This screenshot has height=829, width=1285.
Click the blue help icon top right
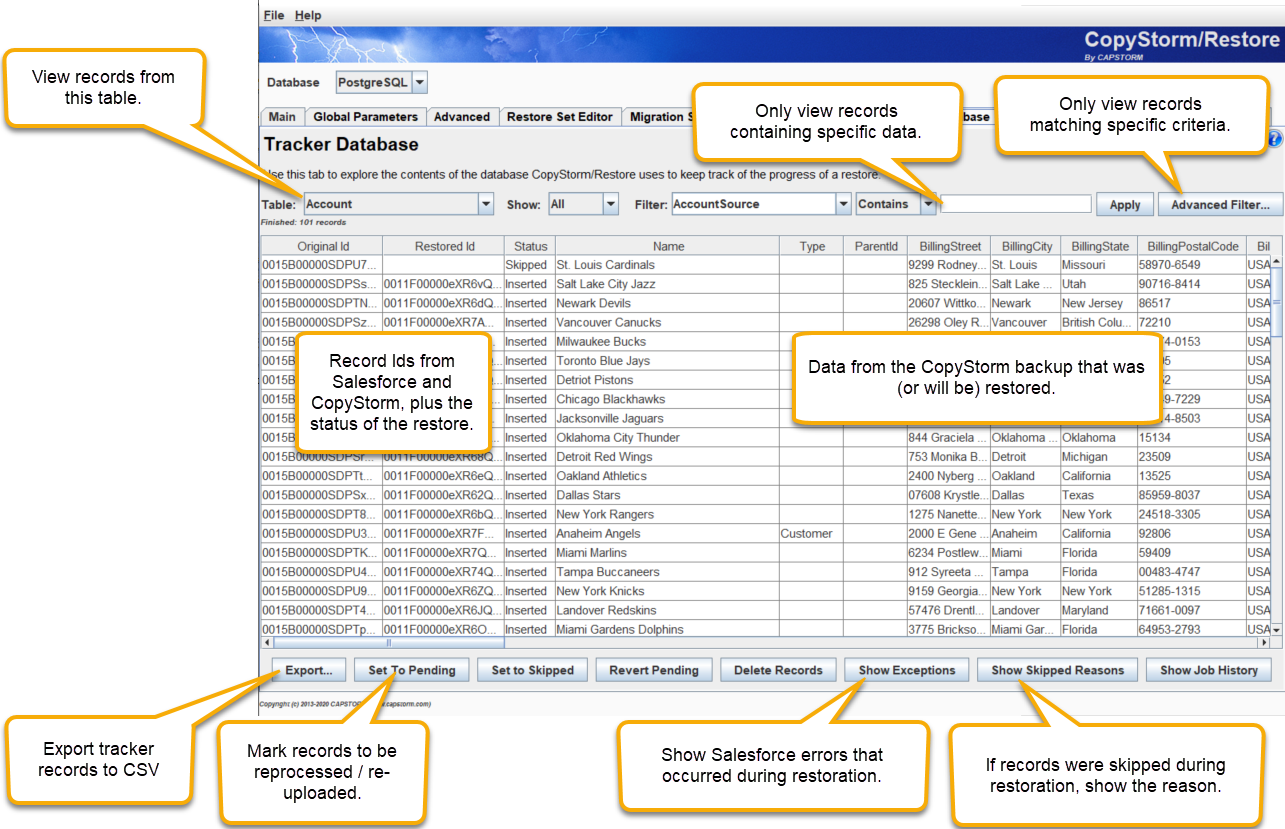[x=1277, y=139]
